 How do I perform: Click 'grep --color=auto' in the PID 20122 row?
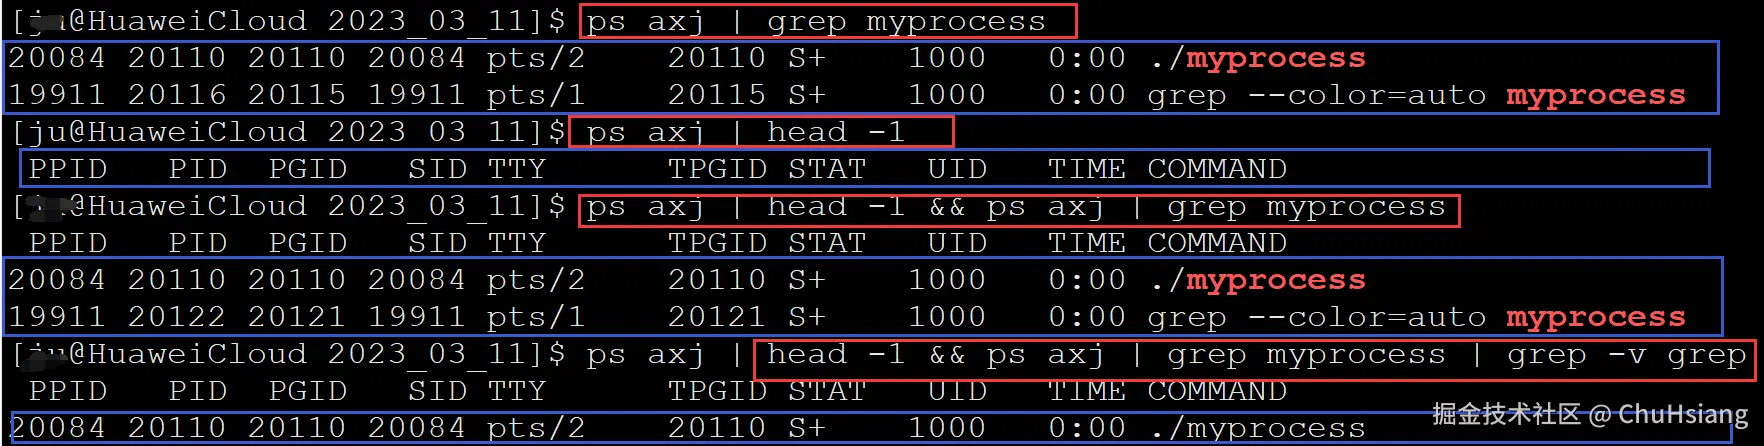click(1317, 318)
